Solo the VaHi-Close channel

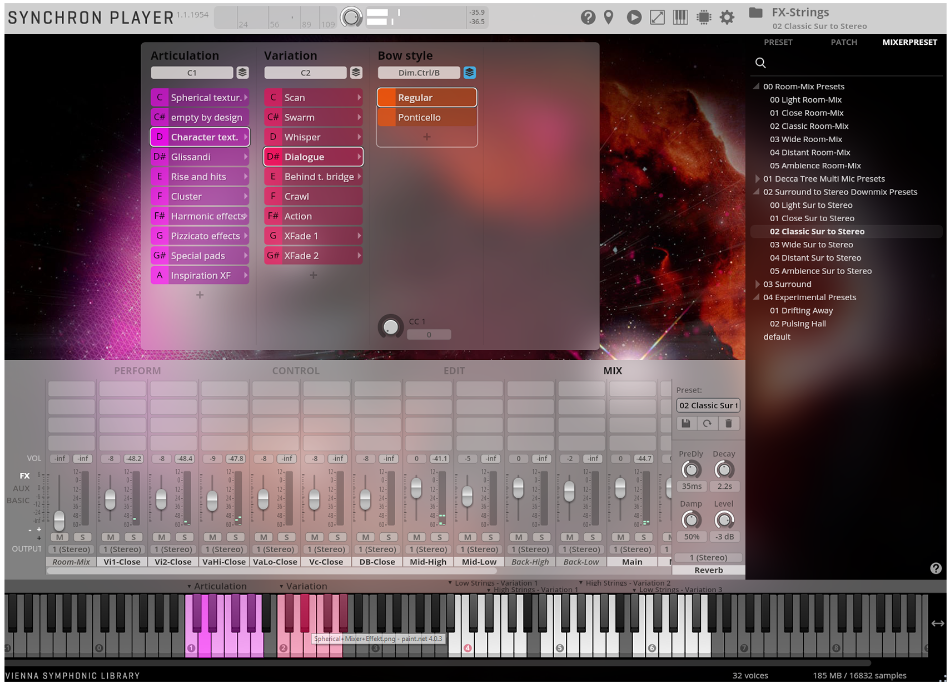pos(235,537)
